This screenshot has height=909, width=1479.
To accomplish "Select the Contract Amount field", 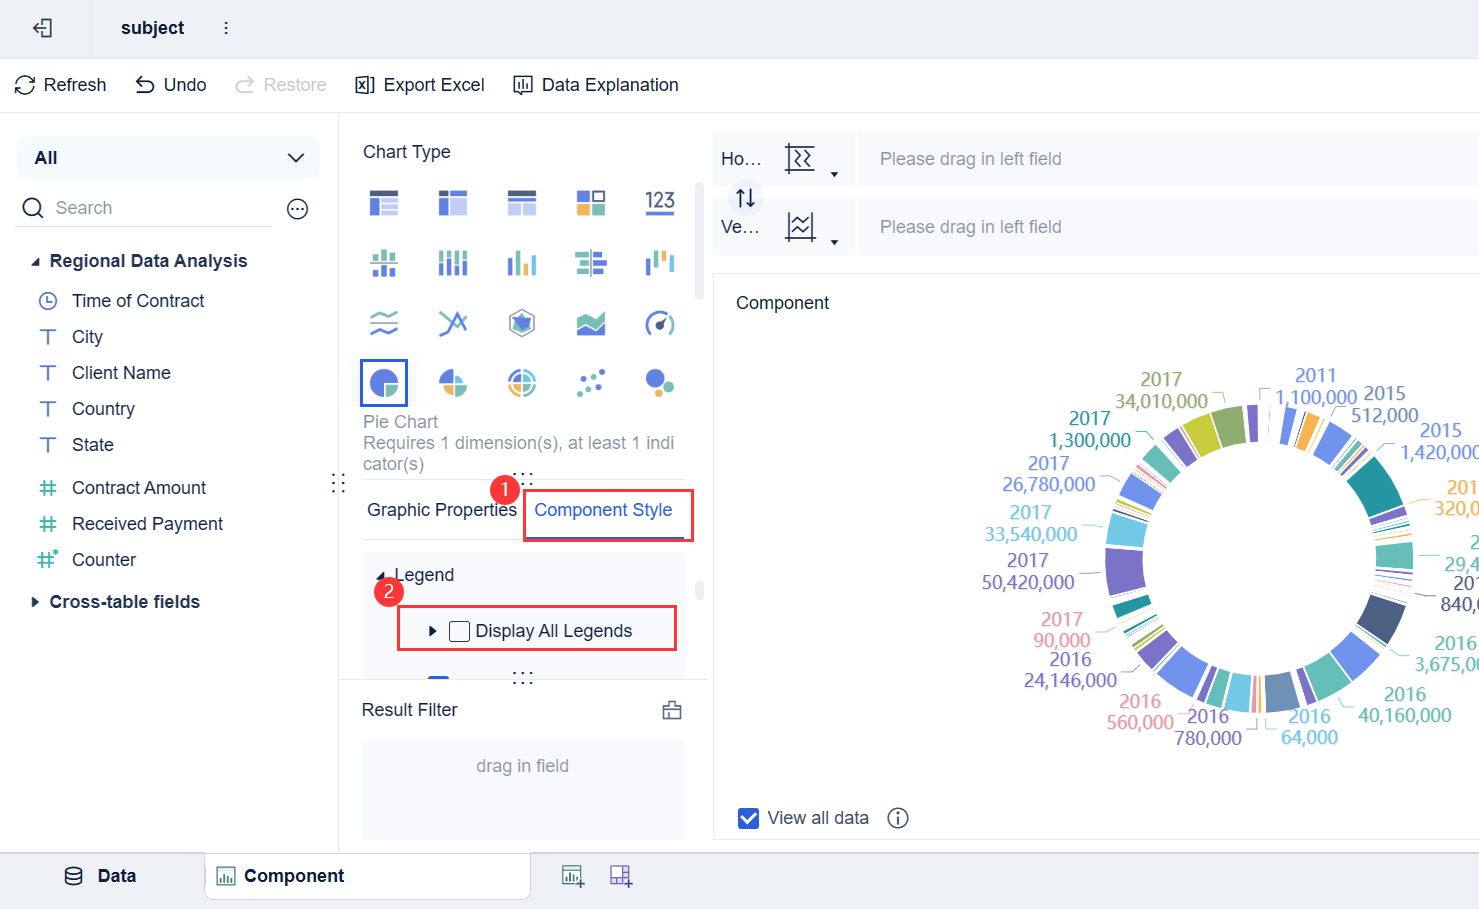I will [x=139, y=488].
